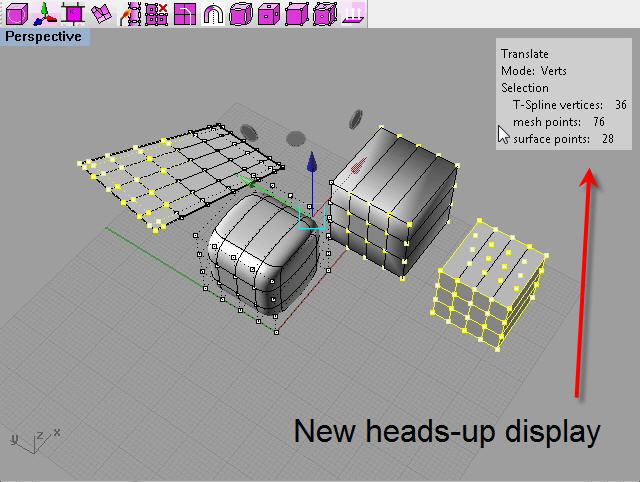Select the four-pane grid path icon

pos(185,13)
